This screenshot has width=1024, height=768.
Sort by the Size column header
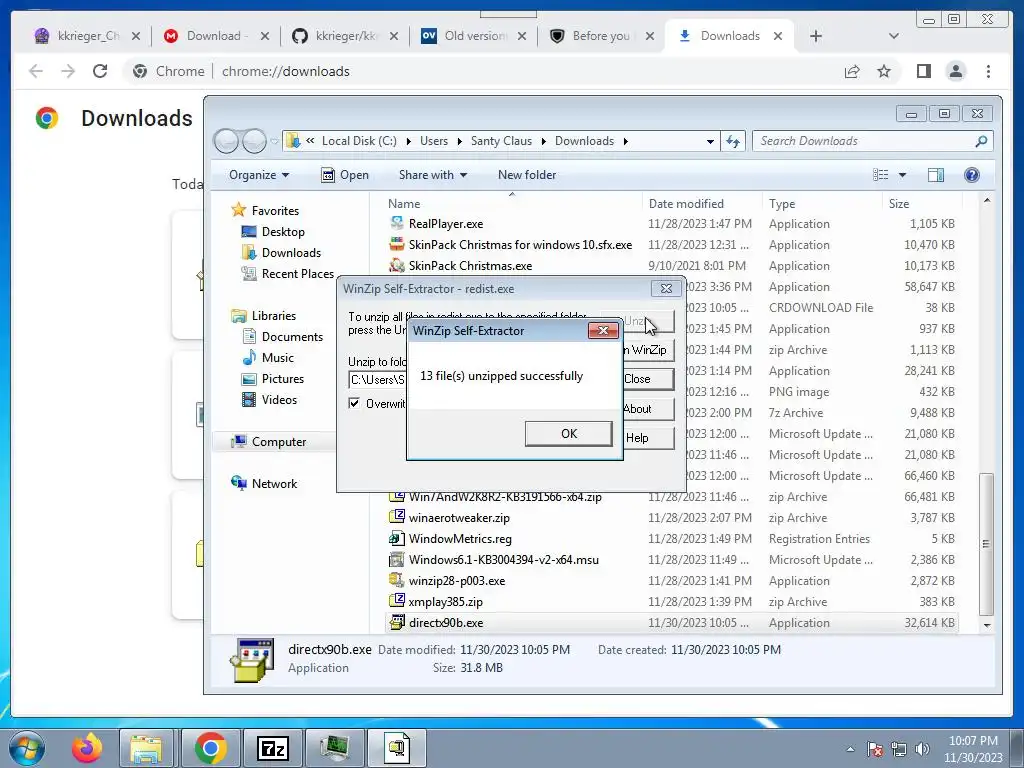tap(899, 204)
